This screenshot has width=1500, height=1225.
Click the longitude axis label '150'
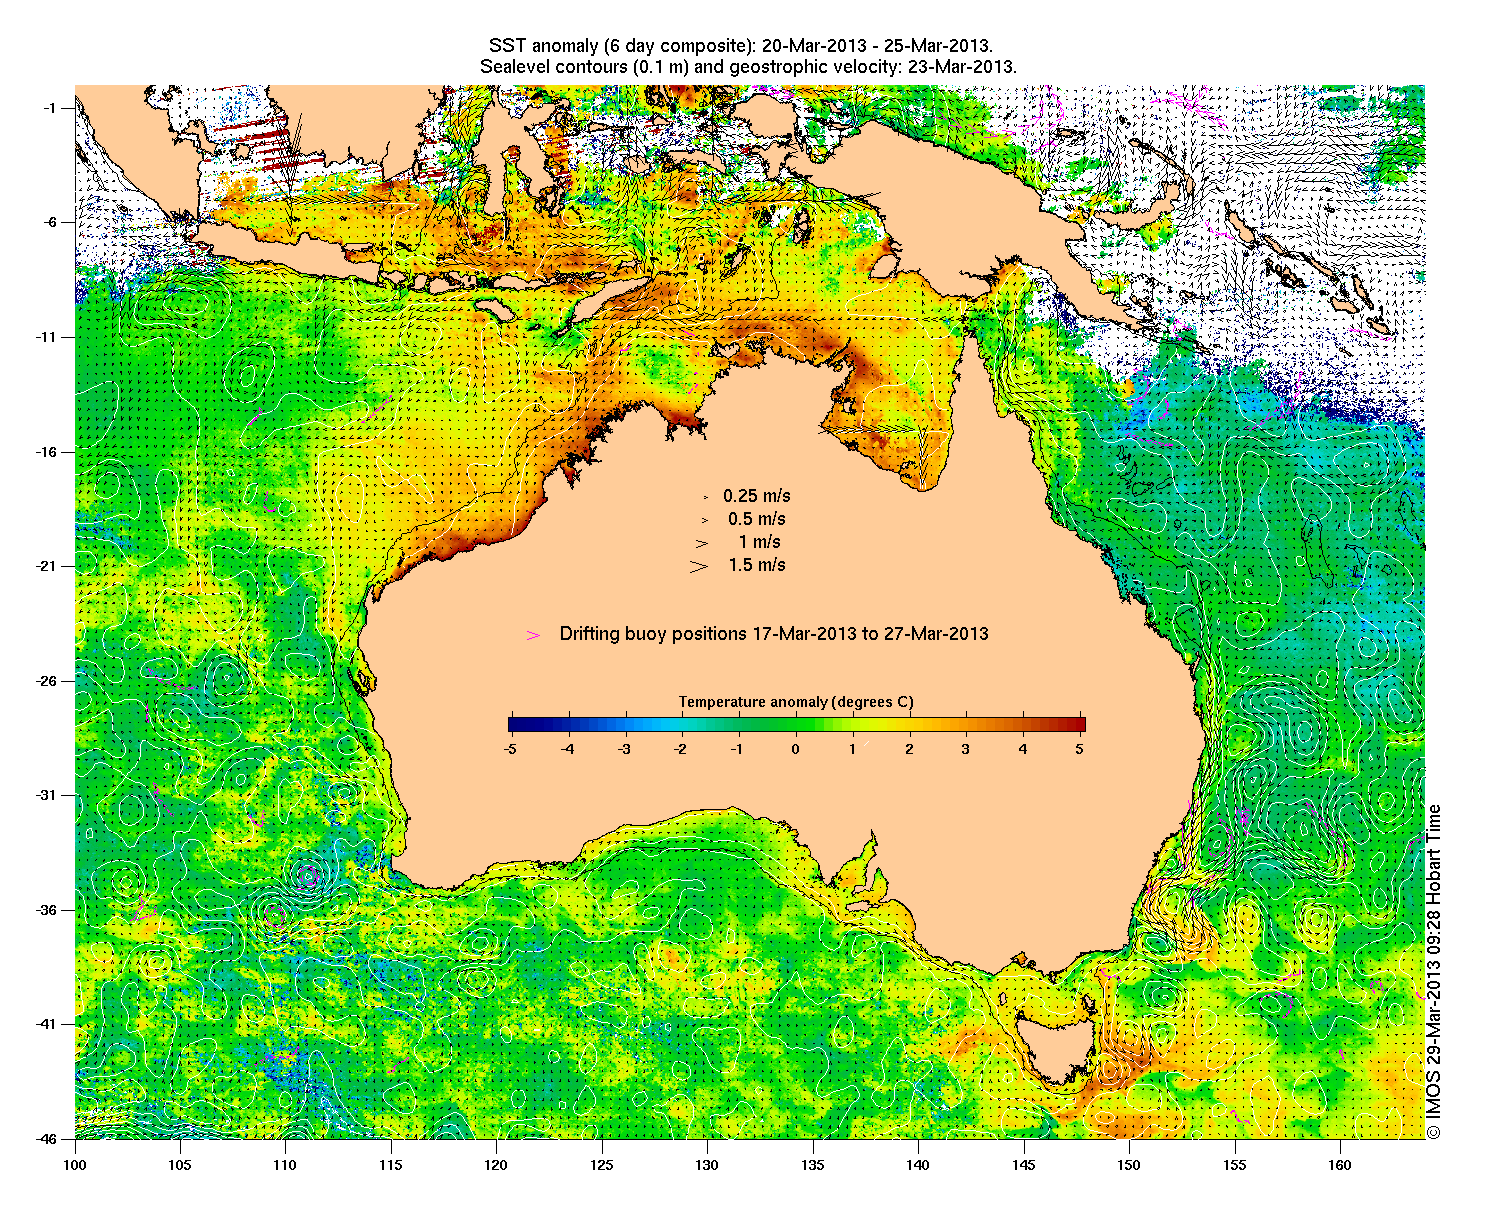(1129, 1165)
